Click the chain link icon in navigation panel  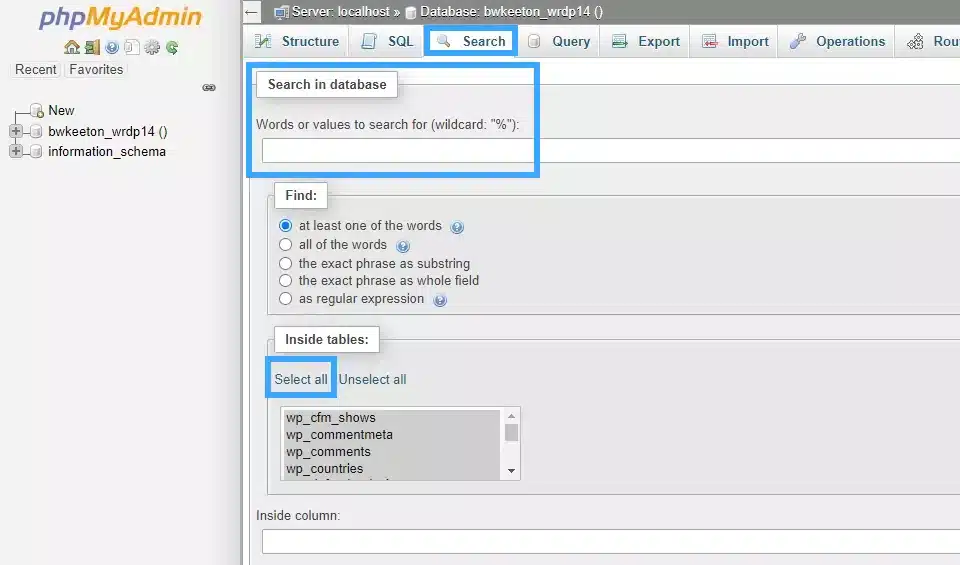pyautogui.click(x=209, y=88)
